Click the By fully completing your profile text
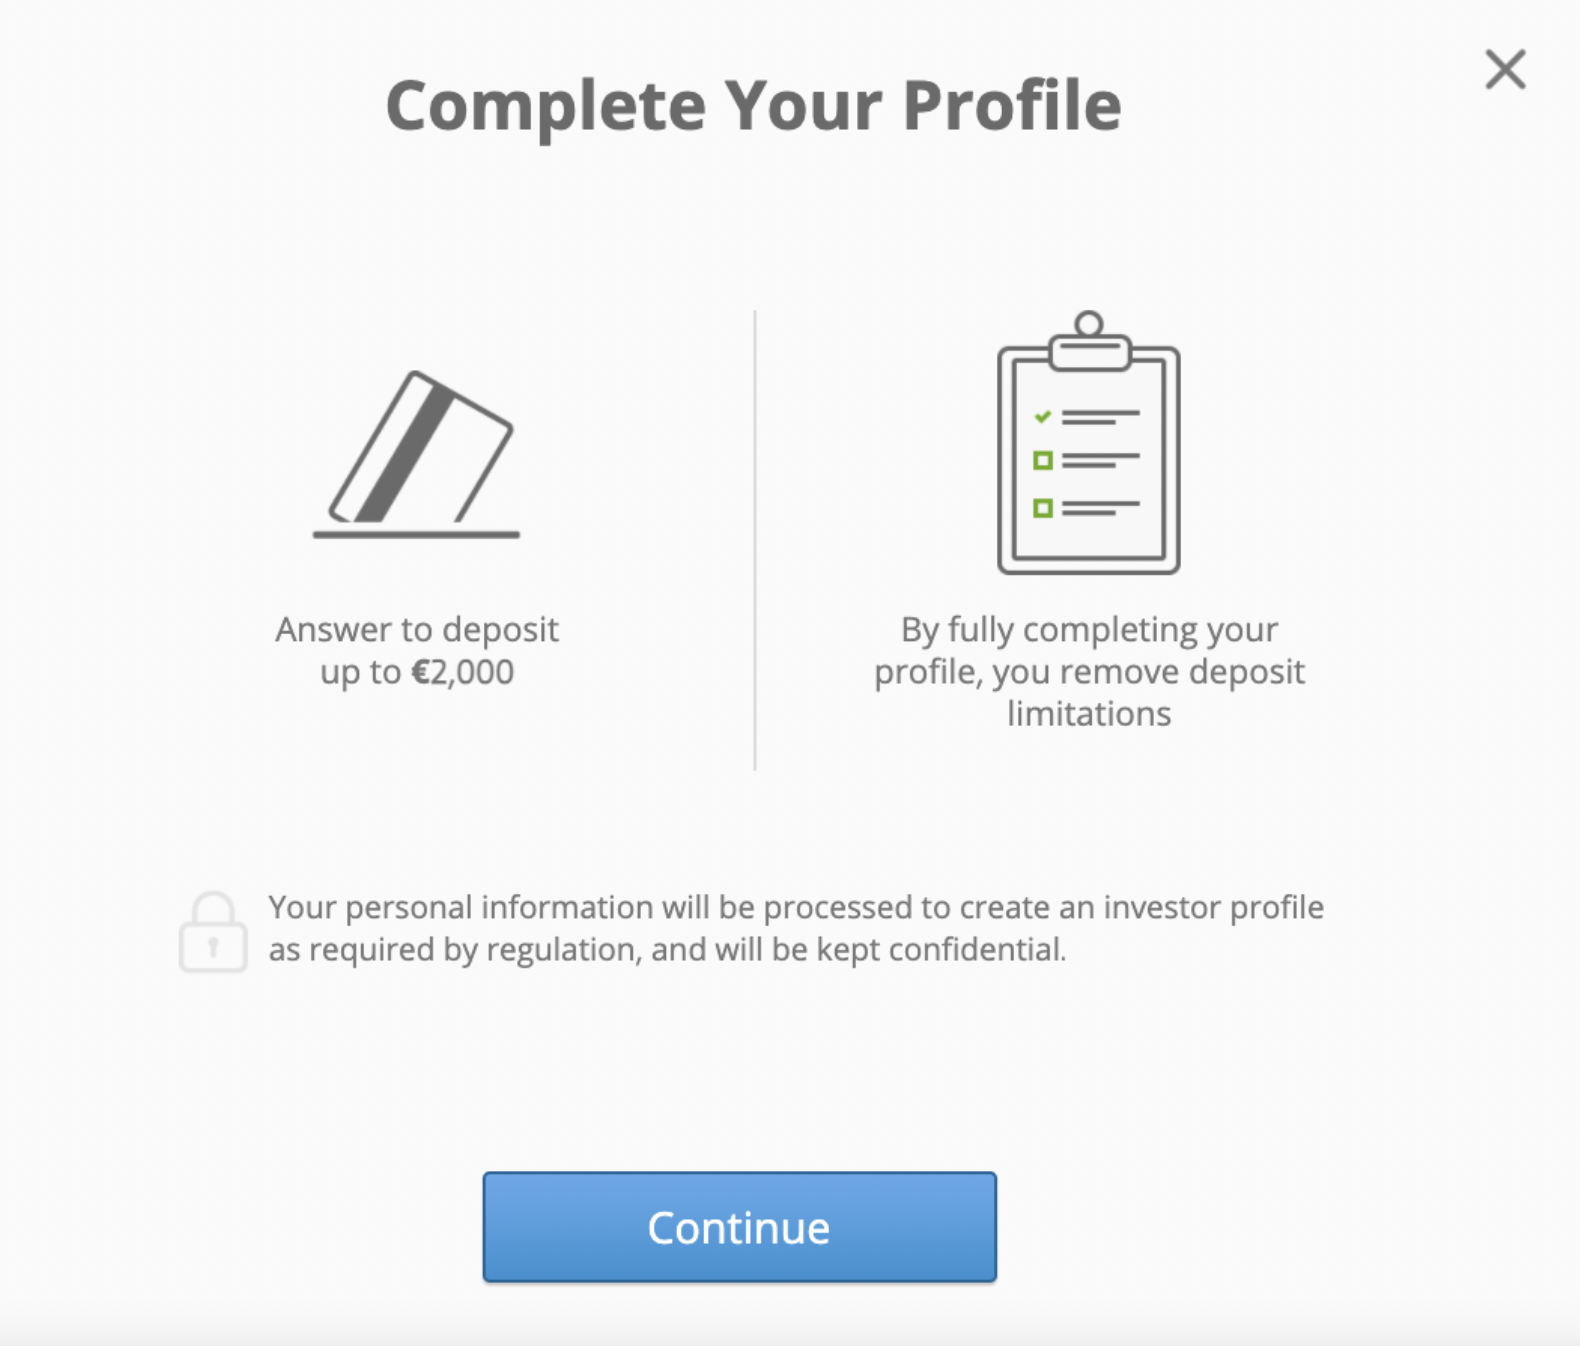This screenshot has width=1580, height=1346. [1089, 650]
